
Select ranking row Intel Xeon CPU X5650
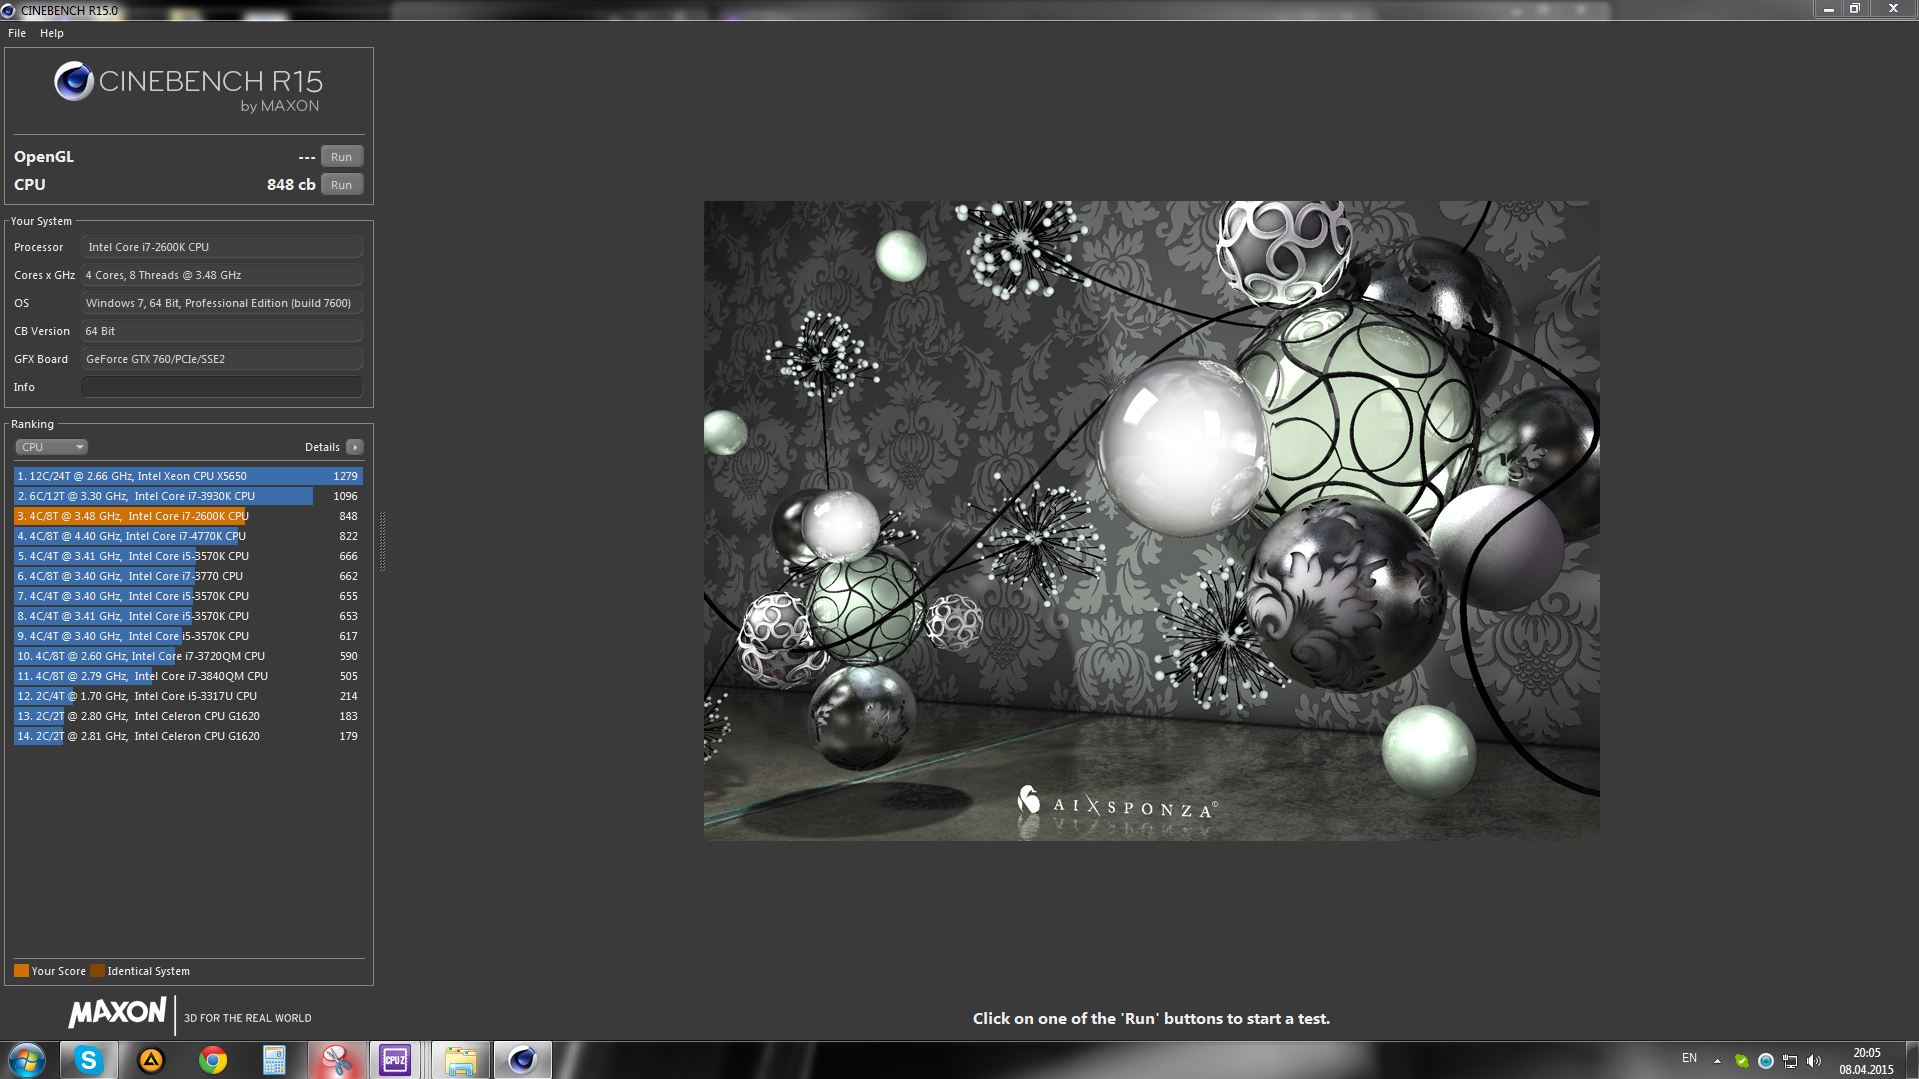[188, 476]
